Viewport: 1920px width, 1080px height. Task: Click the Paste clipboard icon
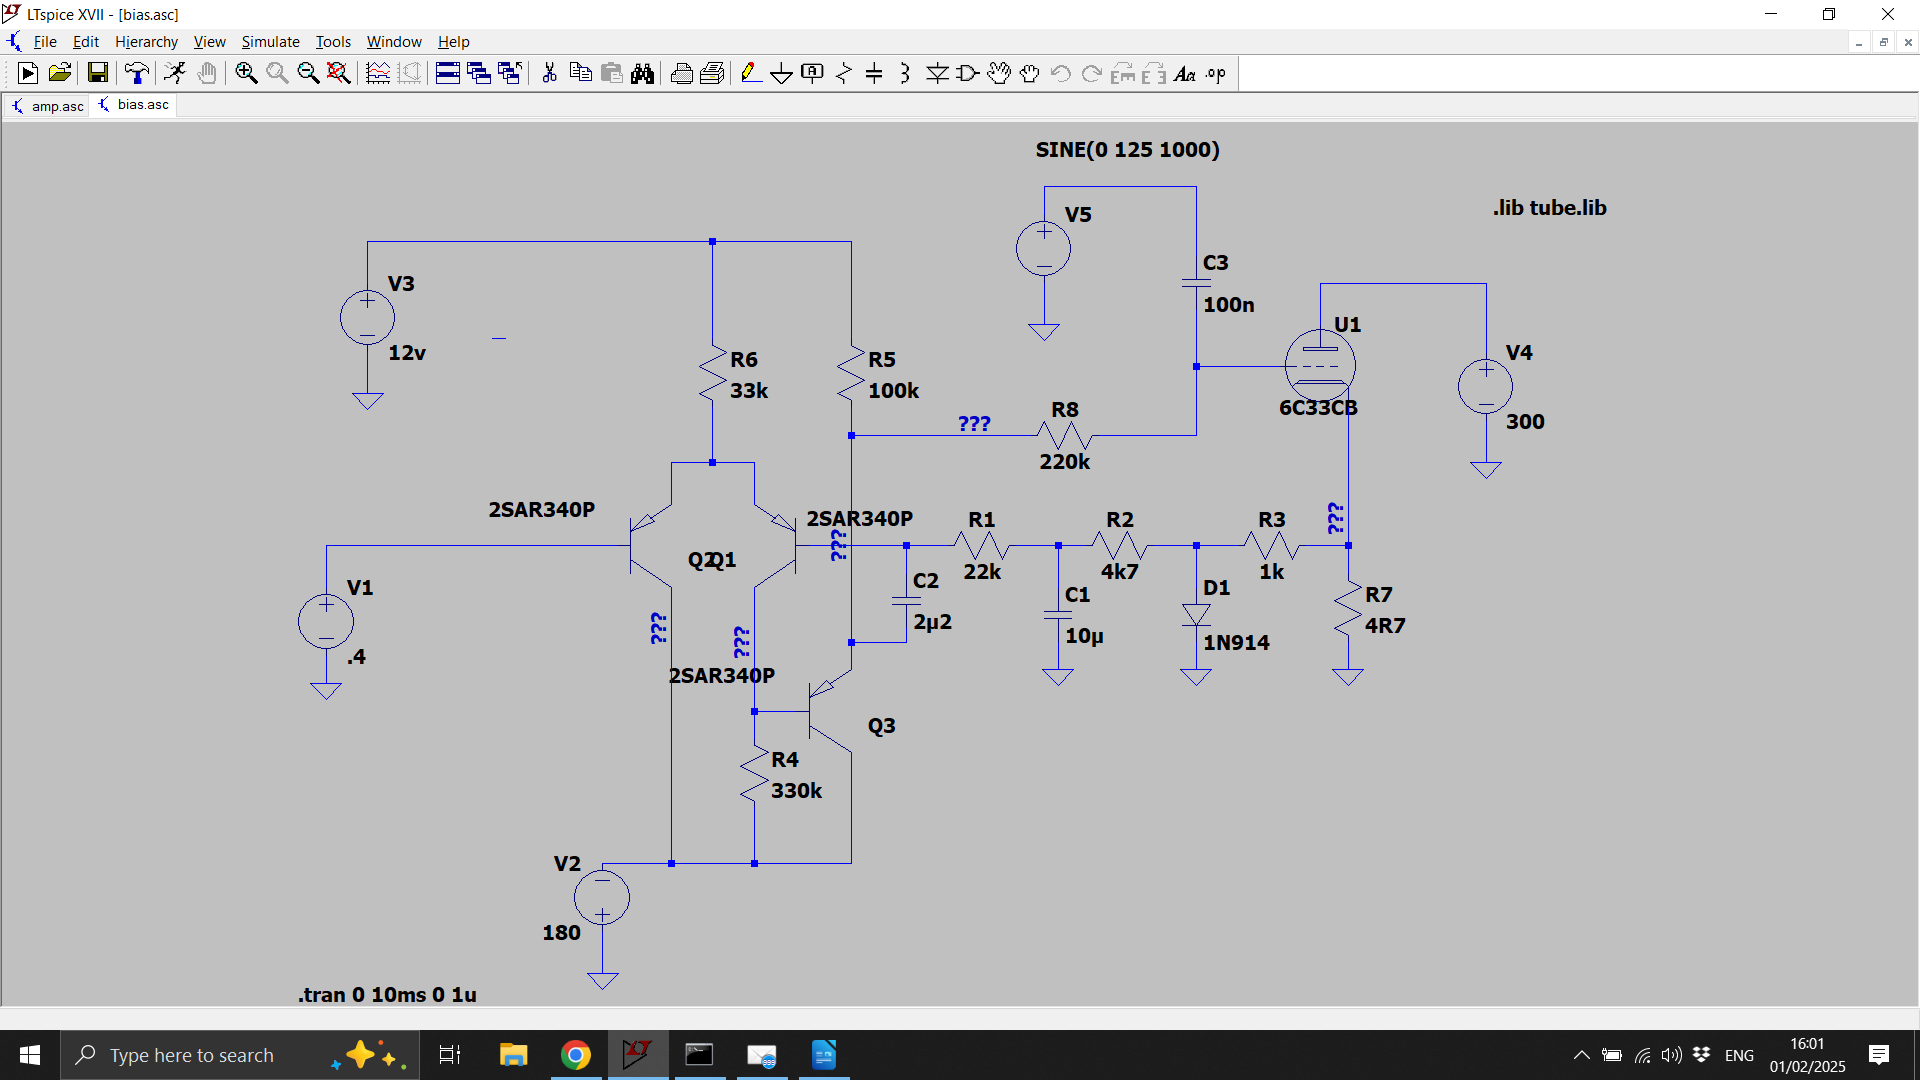click(612, 73)
